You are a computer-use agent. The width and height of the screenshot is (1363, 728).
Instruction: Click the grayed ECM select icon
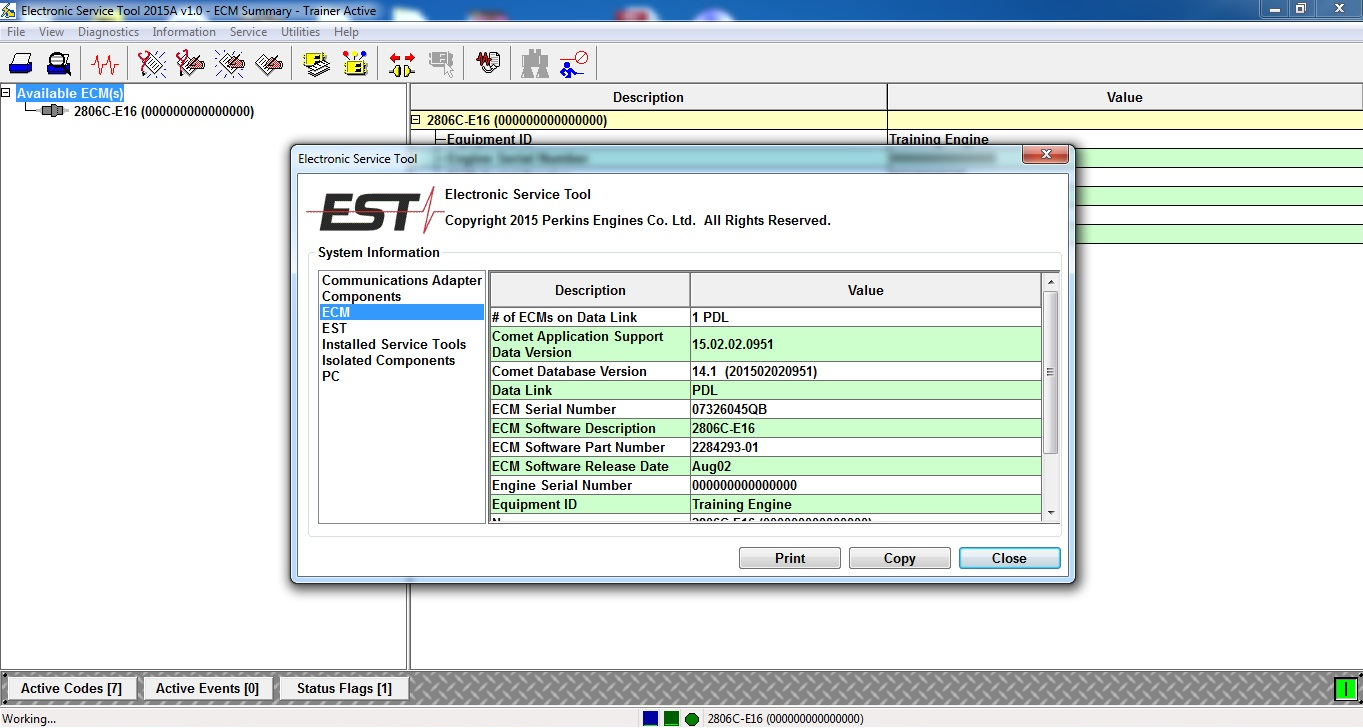pyautogui.click(x=441, y=64)
